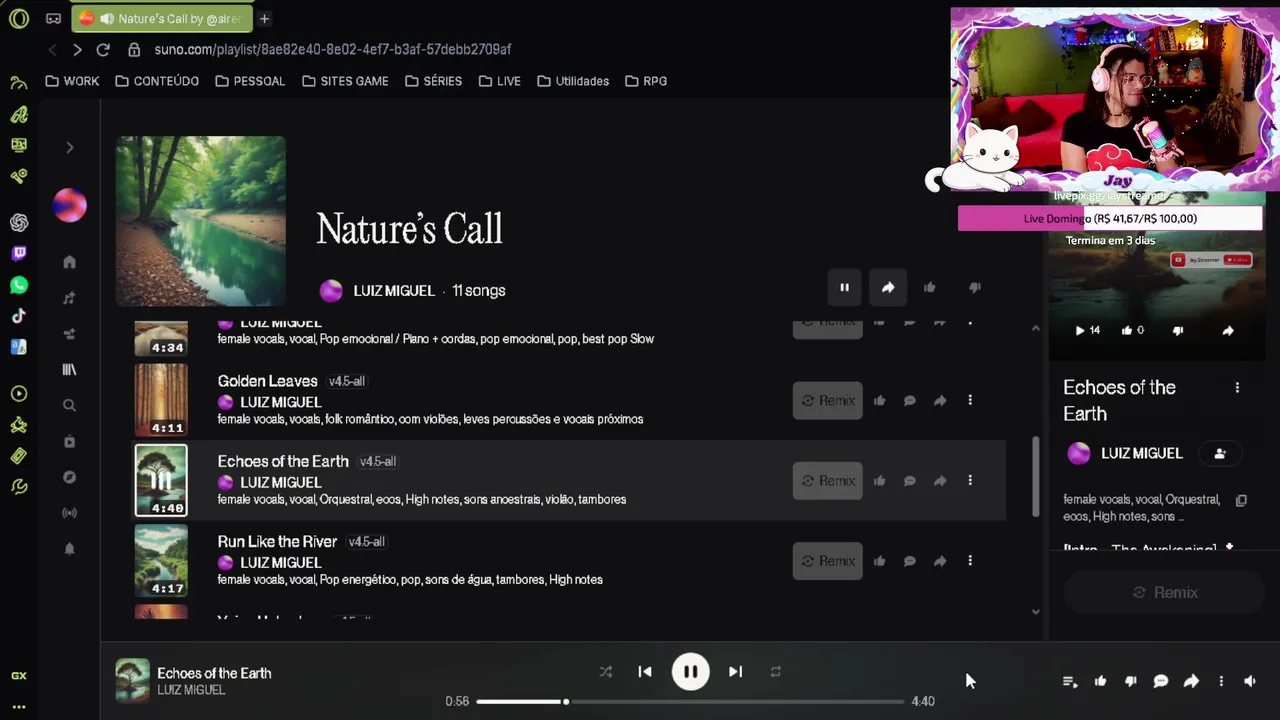Viewport: 1280px width, 720px height.
Task: Open more options for Golden Leaves
Action: pos(970,400)
